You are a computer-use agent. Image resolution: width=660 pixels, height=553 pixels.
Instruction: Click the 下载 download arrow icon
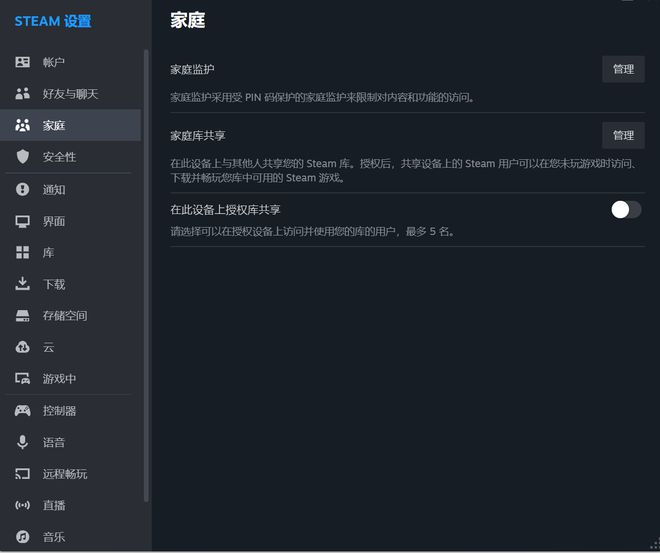(x=22, y=284)
